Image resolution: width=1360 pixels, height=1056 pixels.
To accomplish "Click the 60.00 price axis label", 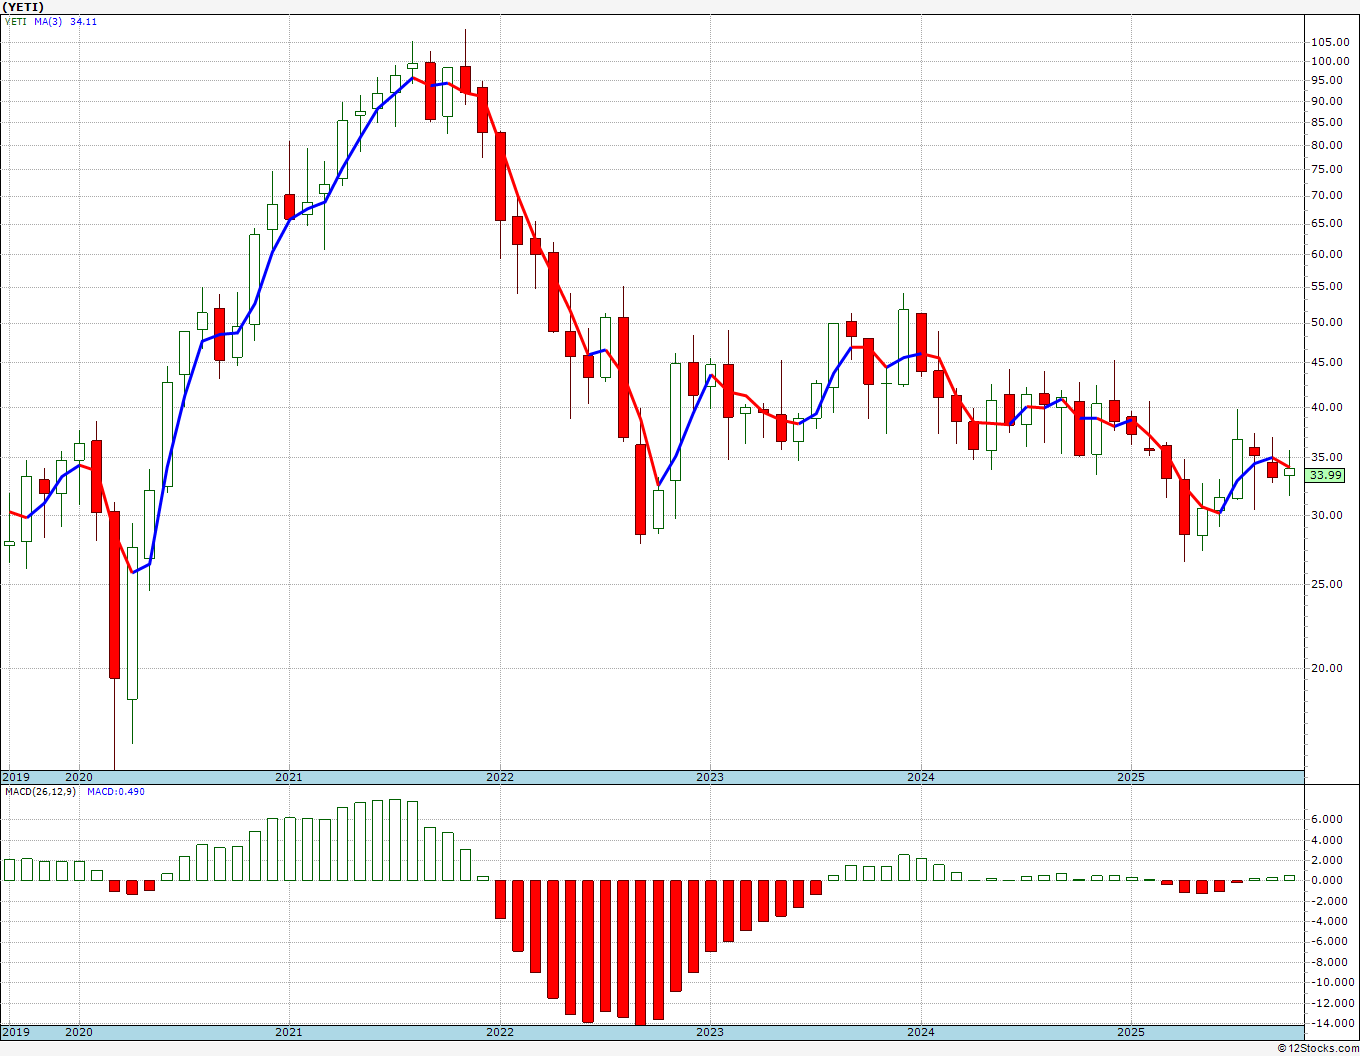I will (x=1329, y=254).
